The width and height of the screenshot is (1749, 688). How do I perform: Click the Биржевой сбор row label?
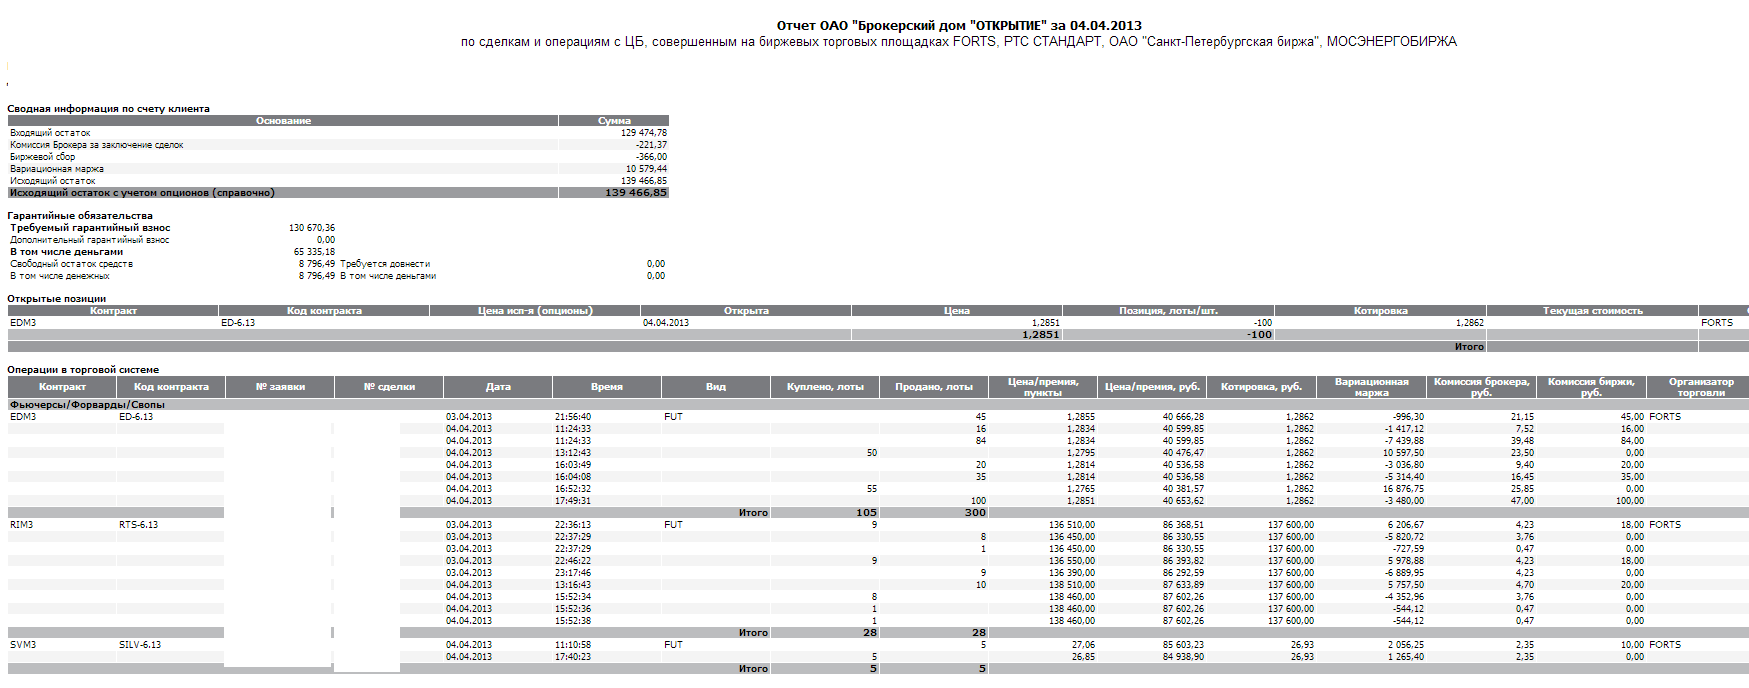pos(43,157)
